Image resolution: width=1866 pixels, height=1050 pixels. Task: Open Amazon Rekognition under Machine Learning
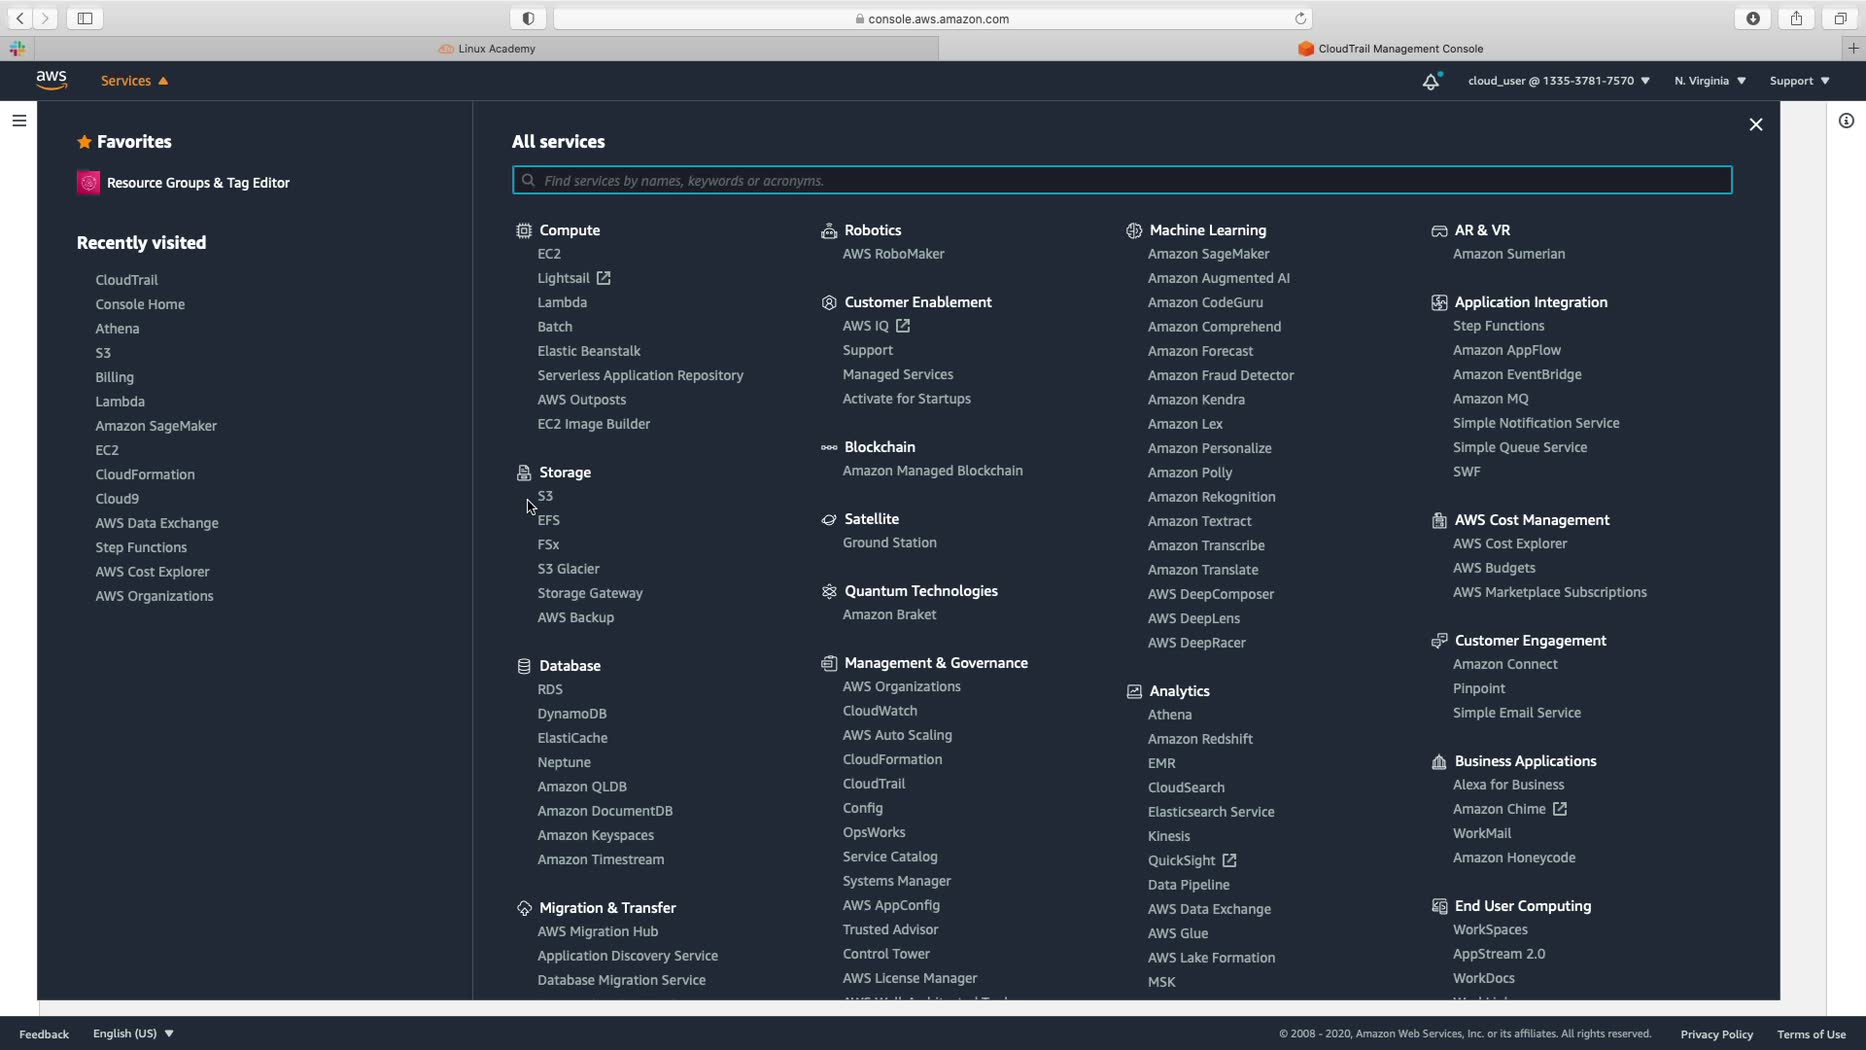point(1211,497)
